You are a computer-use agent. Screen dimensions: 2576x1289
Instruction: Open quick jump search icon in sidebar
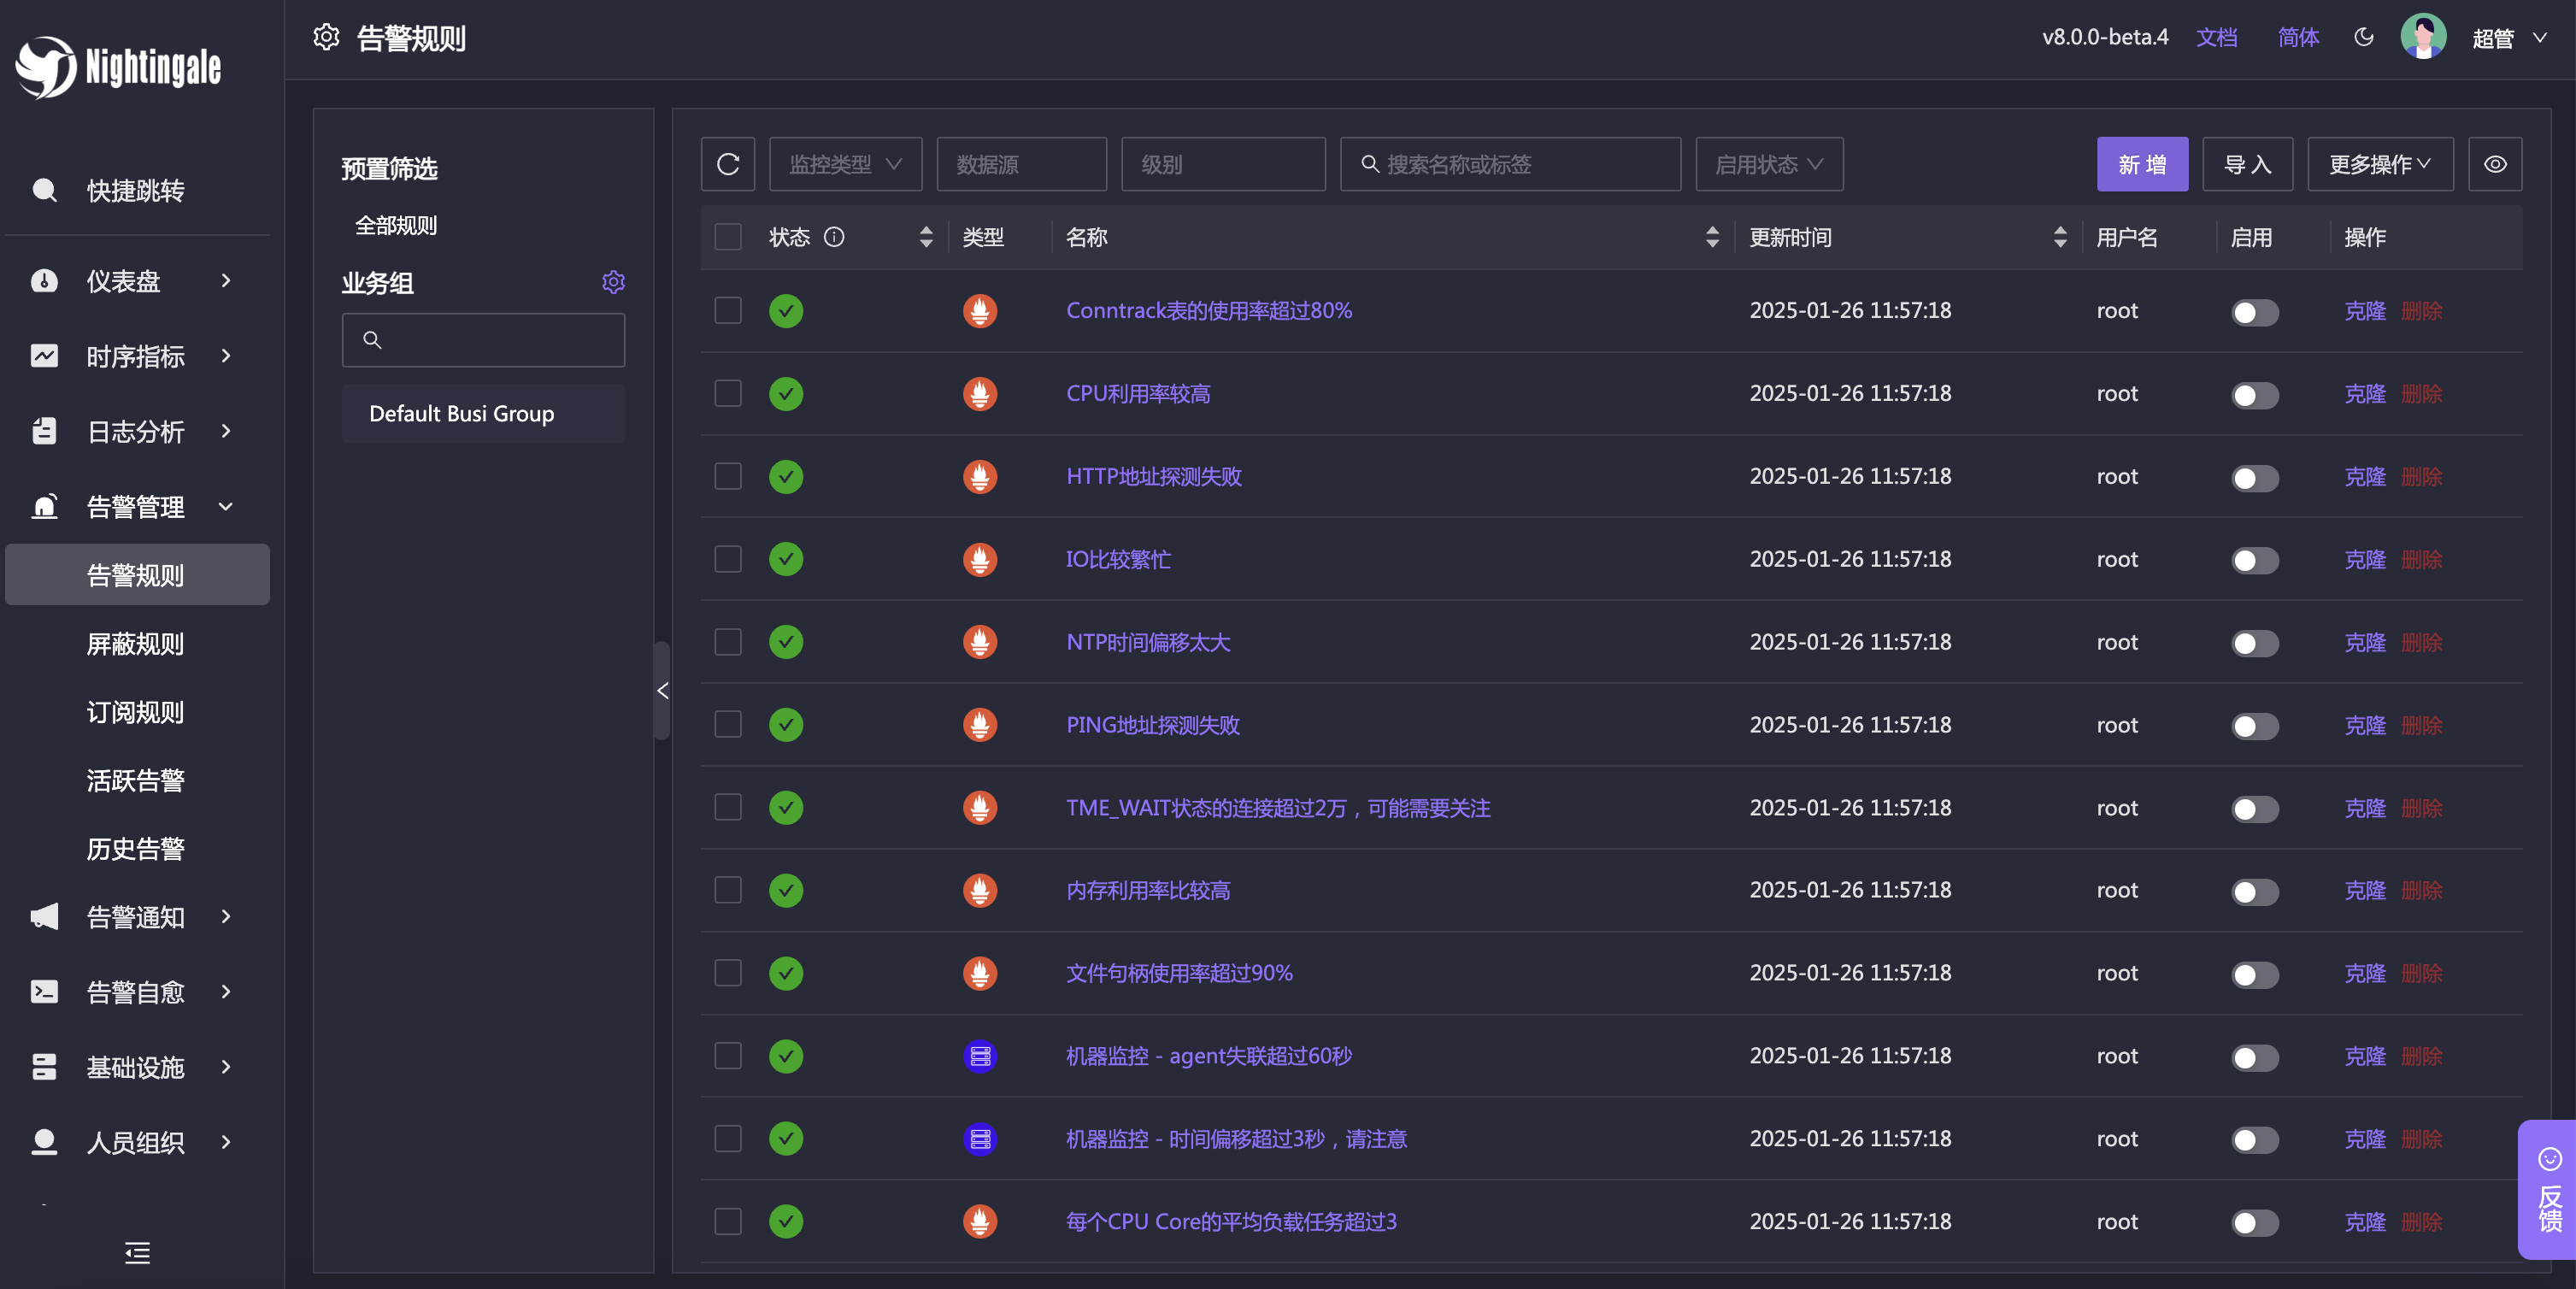pos(44,190)
